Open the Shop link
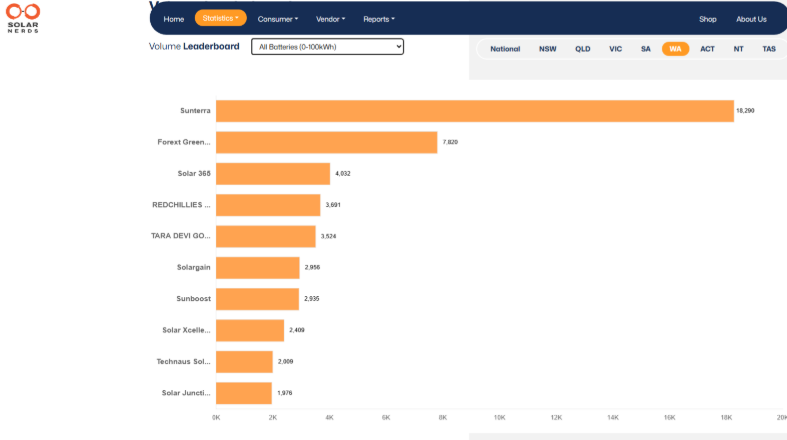Viewport: 787px width, 440px height. pyautogui.click(x=708, y=19)
